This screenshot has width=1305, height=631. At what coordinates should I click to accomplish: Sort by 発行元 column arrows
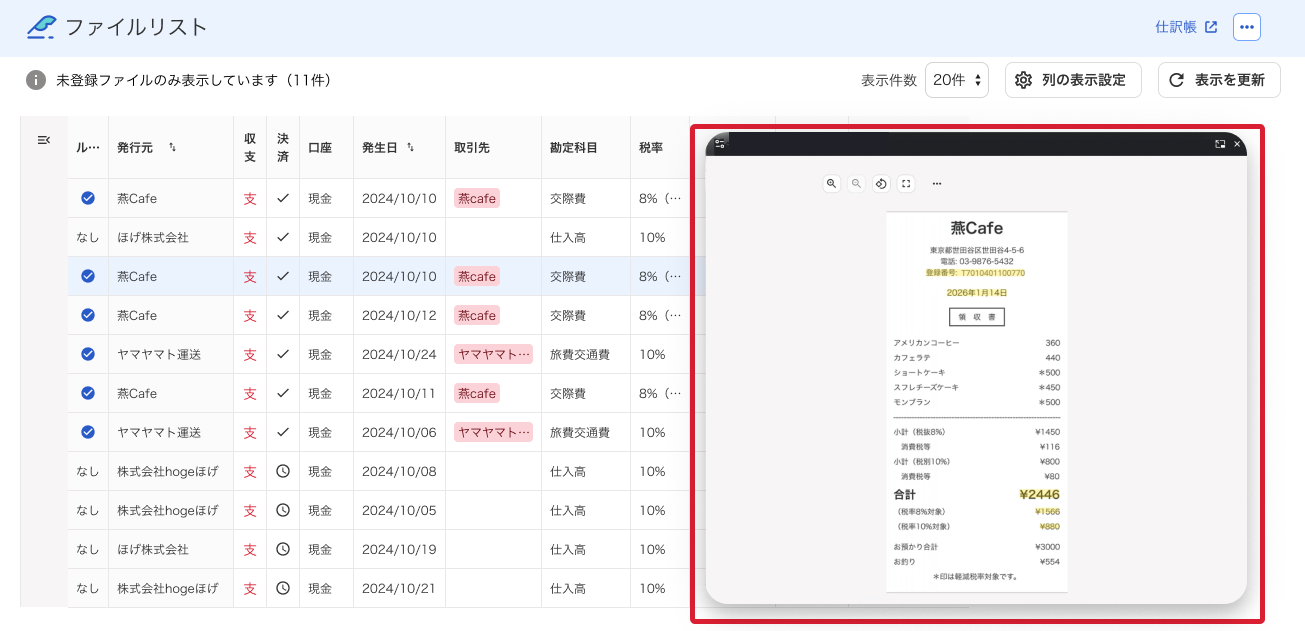click(172, 147)
